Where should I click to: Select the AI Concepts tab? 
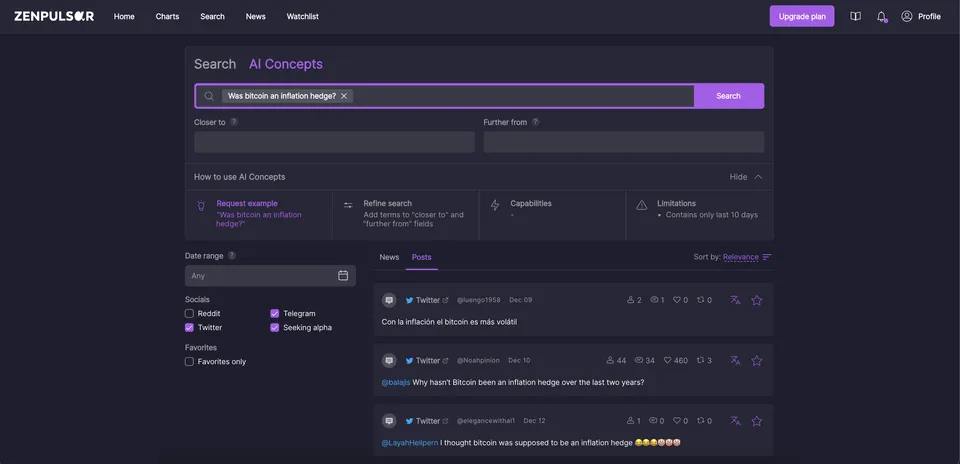[285, 64]
